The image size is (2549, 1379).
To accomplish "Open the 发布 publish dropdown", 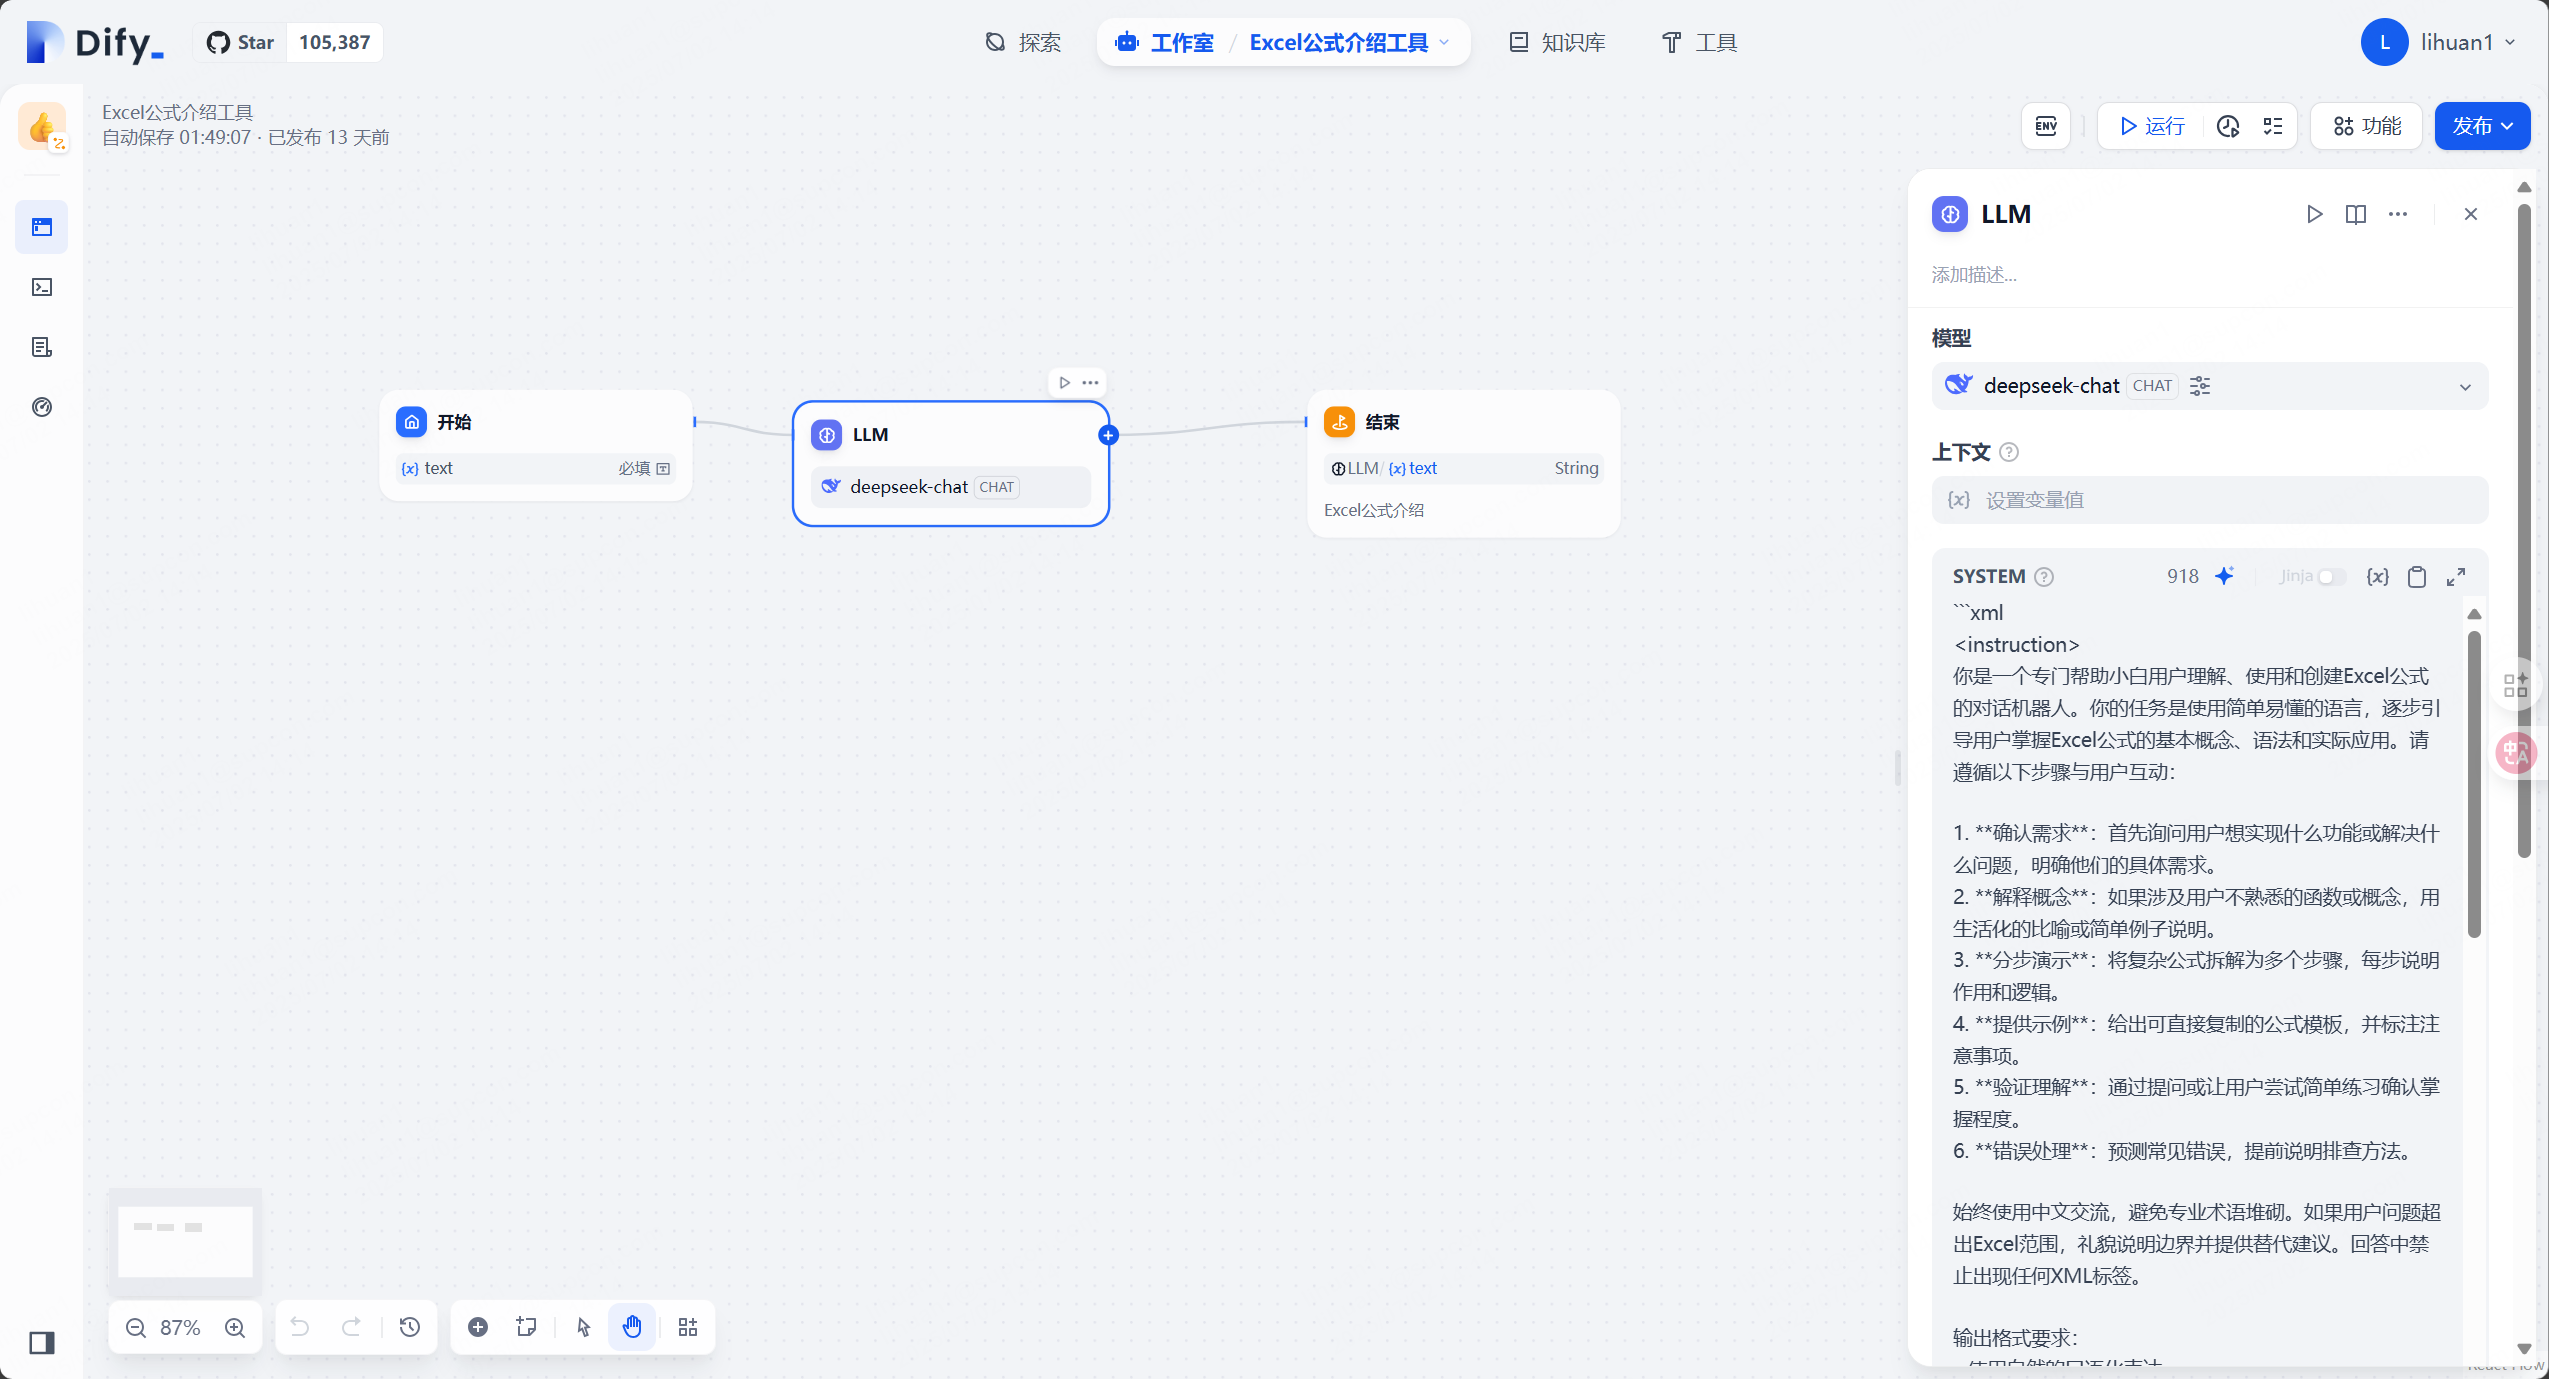I will point(2482,126).
